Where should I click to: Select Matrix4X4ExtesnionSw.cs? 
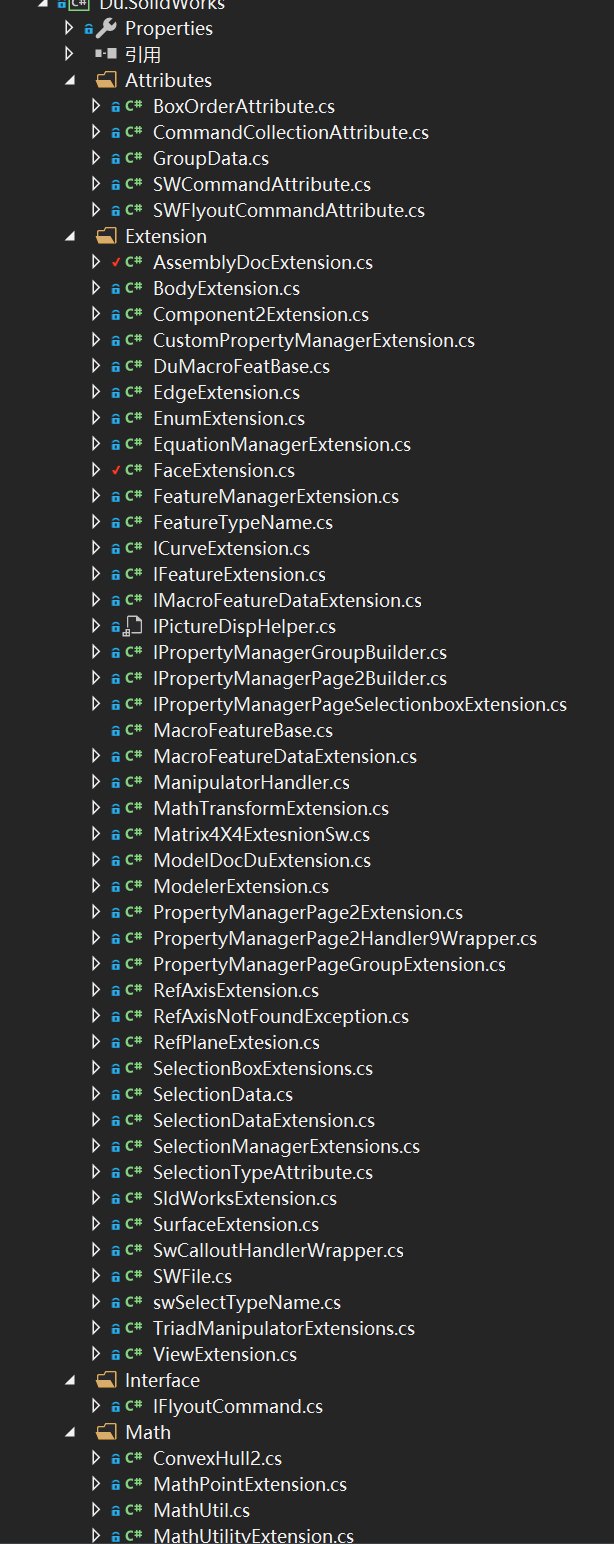click(x=261, y=834)
